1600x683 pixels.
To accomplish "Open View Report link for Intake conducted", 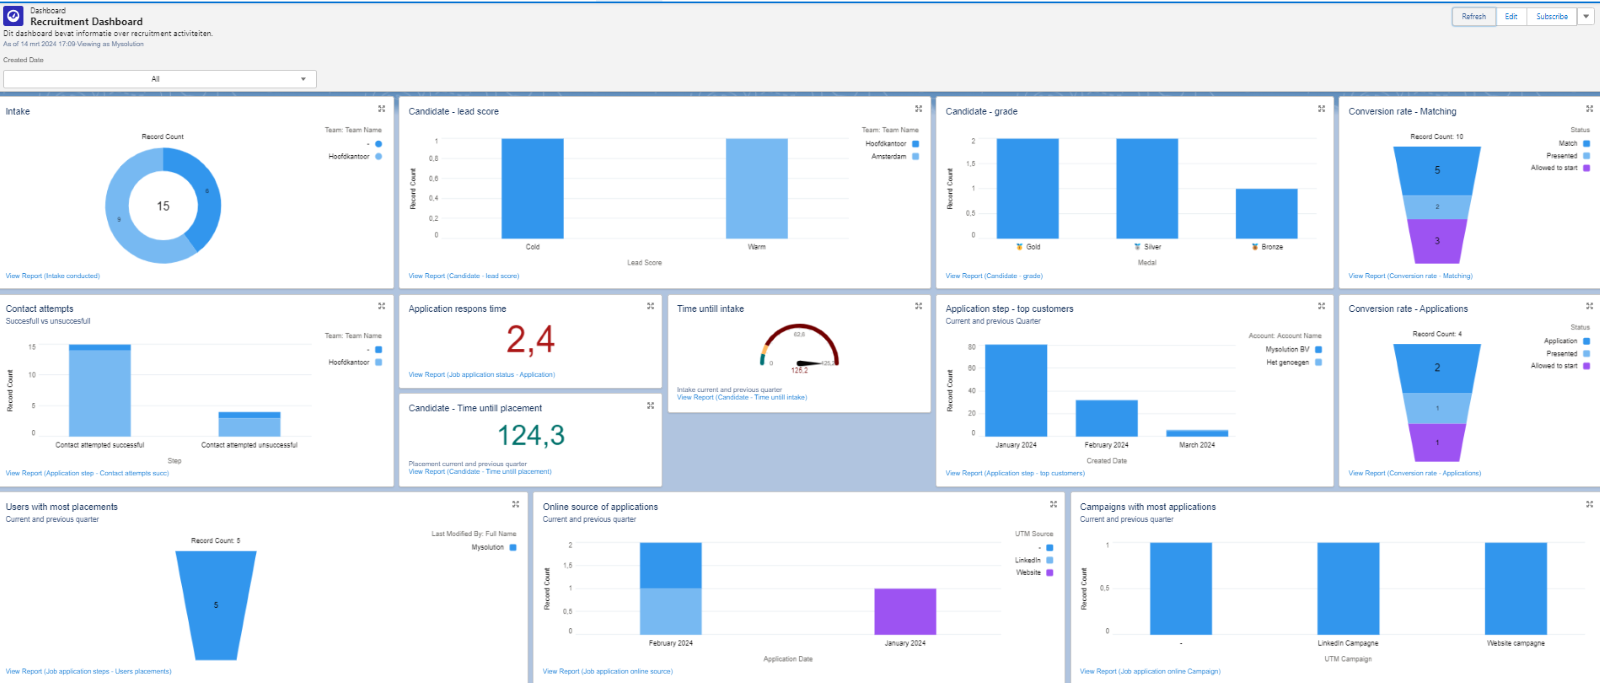I will click(x=53, y=276).
